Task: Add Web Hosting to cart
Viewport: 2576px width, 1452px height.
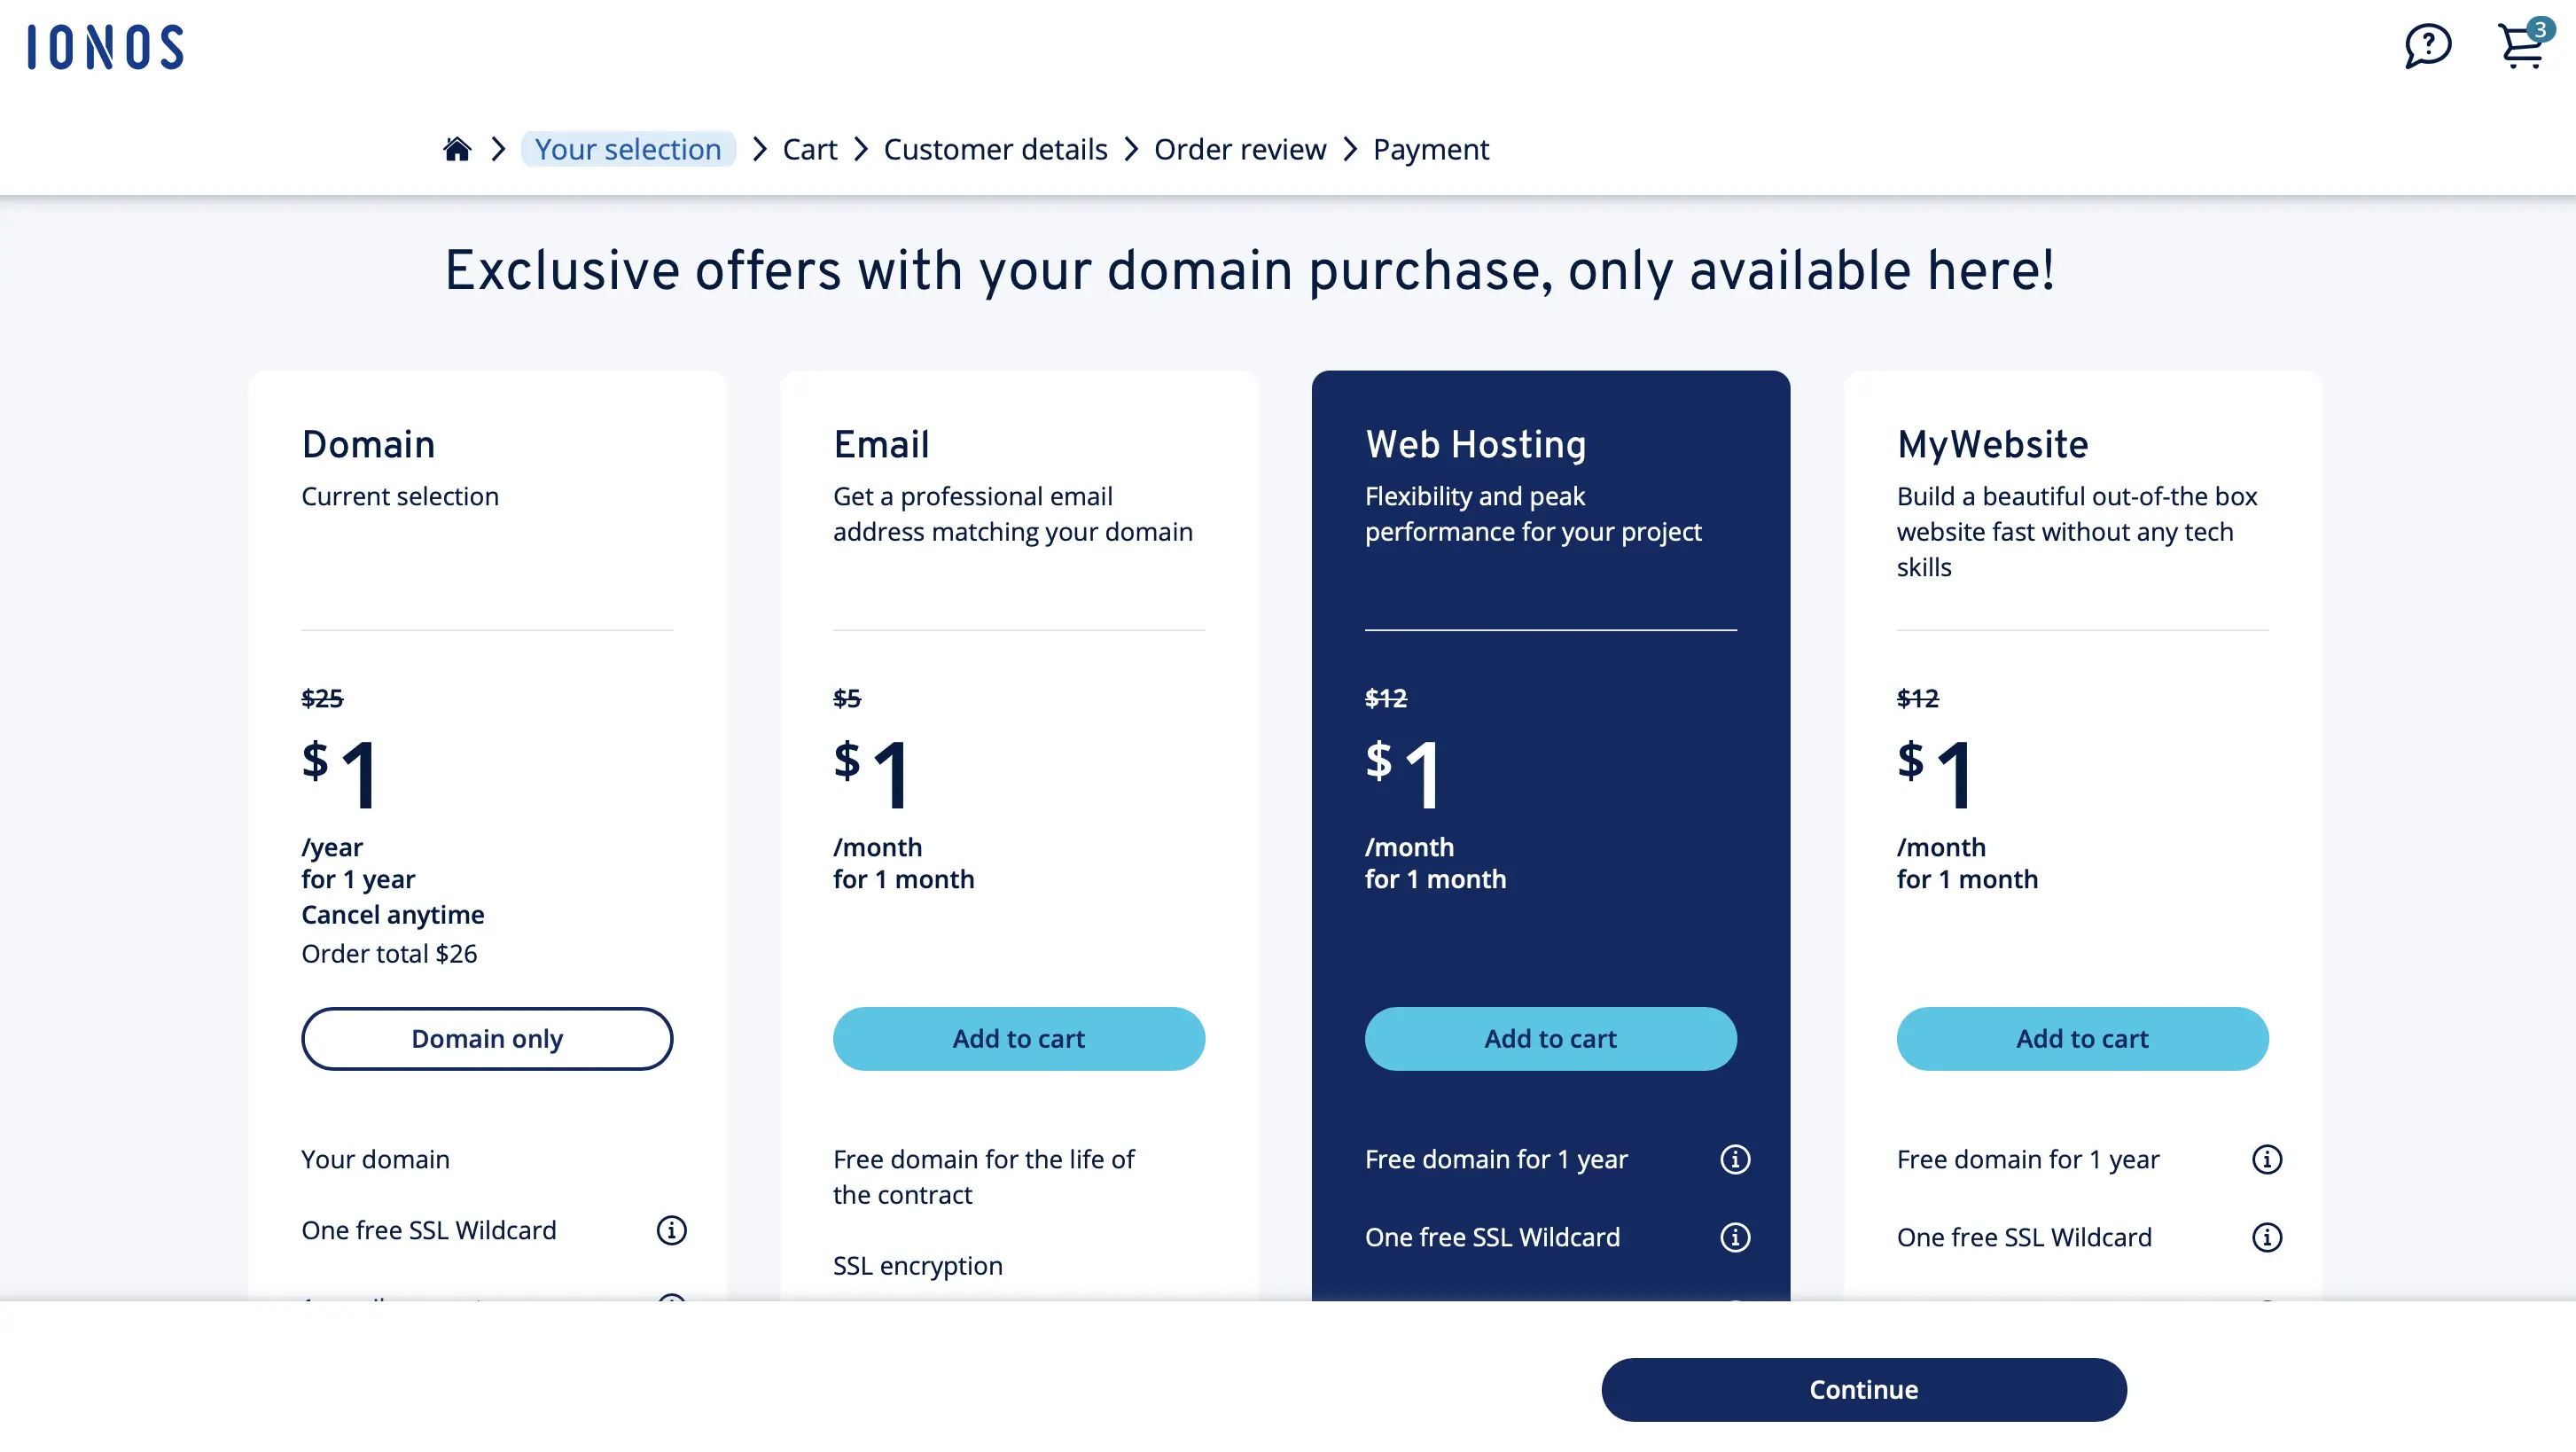Action: point(1550,1038)
